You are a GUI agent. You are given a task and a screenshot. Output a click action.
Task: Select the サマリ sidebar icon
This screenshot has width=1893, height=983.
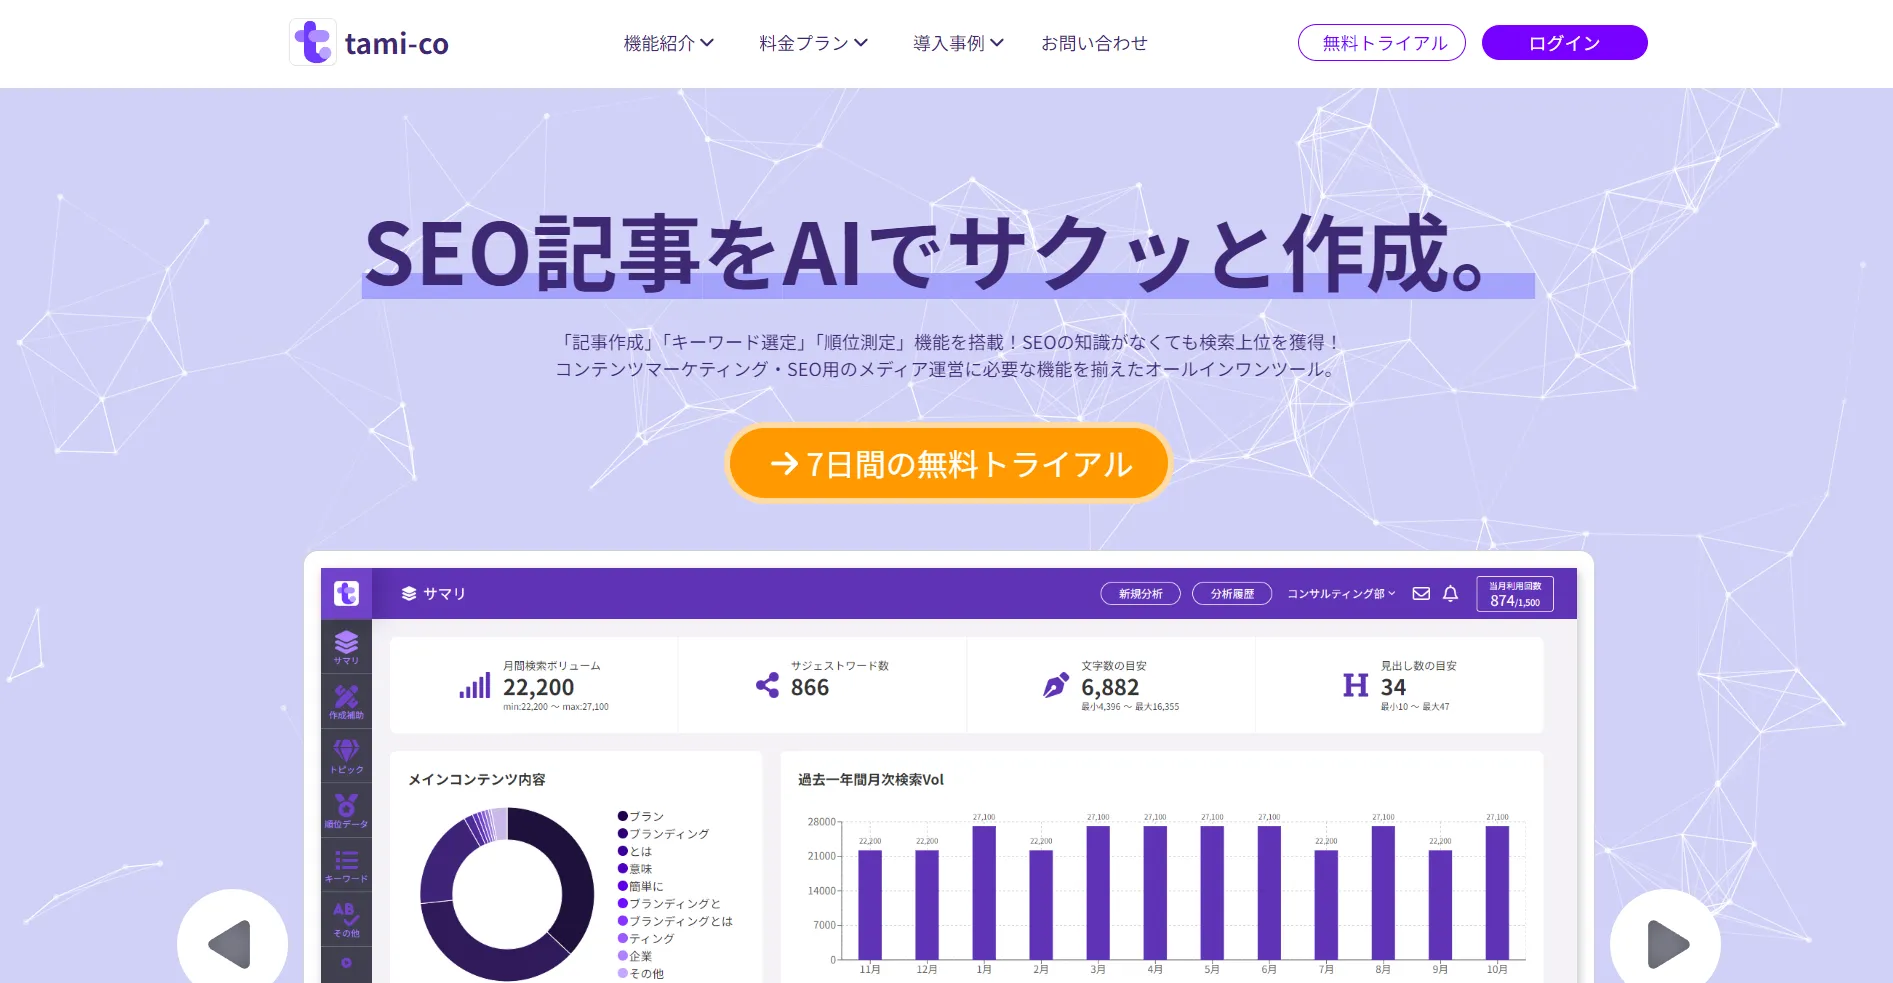point(346,647)
